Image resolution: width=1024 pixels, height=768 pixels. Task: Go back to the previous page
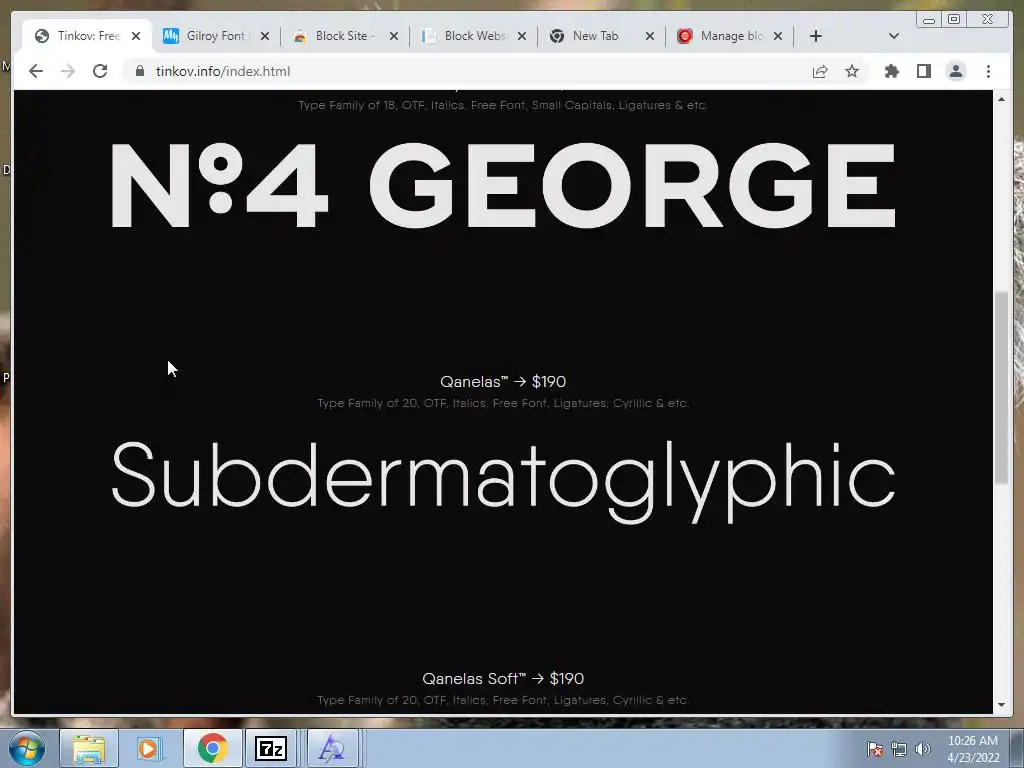(x=36, y=71)
